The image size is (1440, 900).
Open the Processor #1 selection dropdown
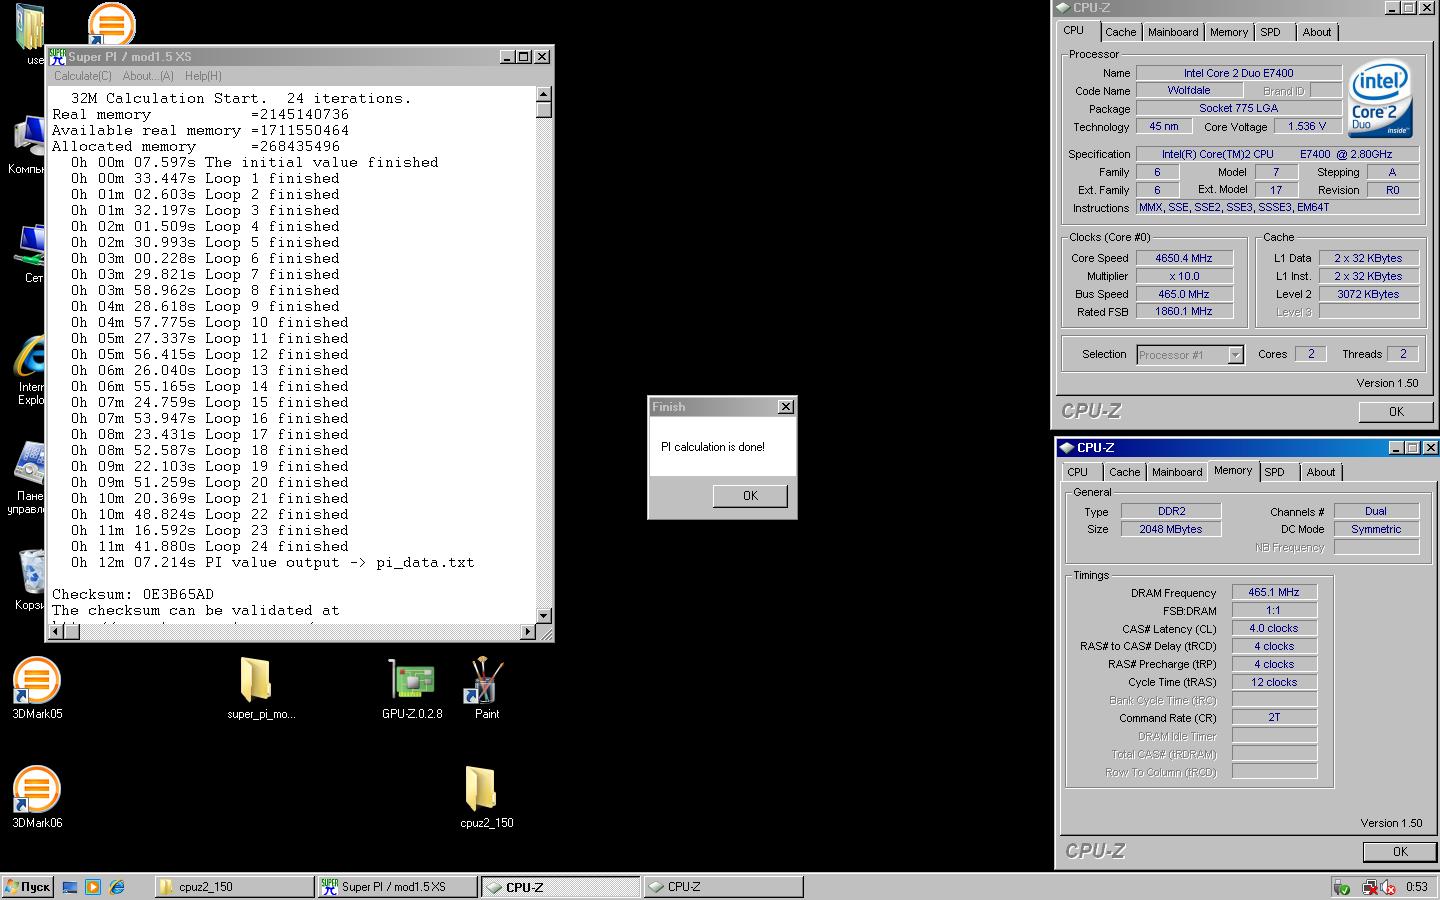pyautogui.click(x=1190, y=355)
